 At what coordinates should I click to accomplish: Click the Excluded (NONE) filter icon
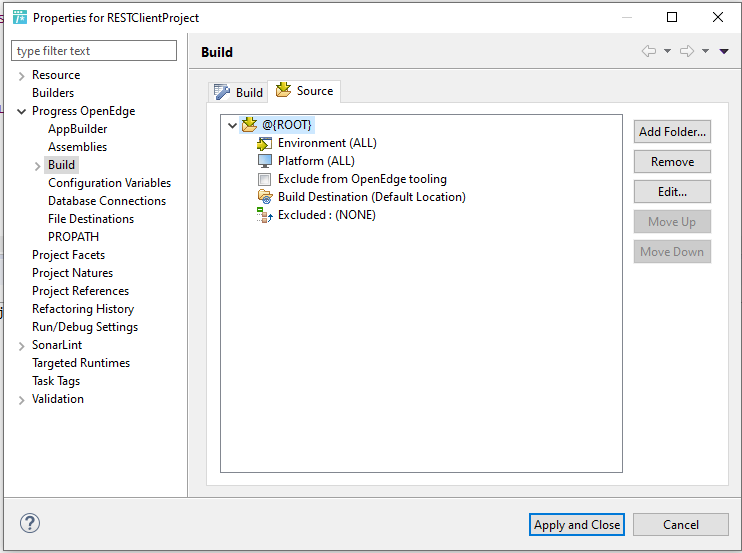coord(265,215)
